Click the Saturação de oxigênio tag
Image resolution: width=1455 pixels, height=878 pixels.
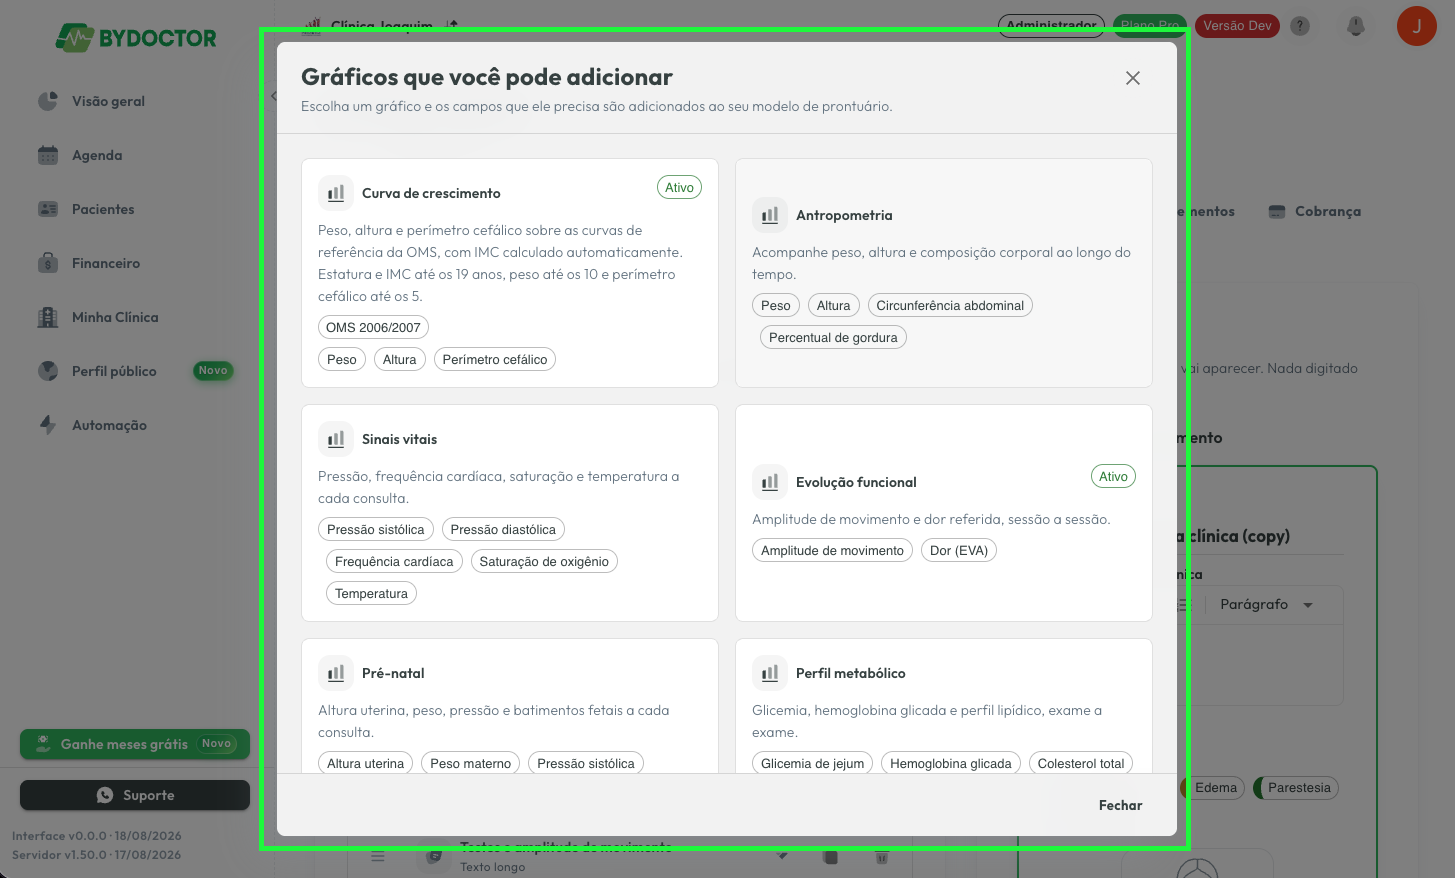[x=544, y=561]
